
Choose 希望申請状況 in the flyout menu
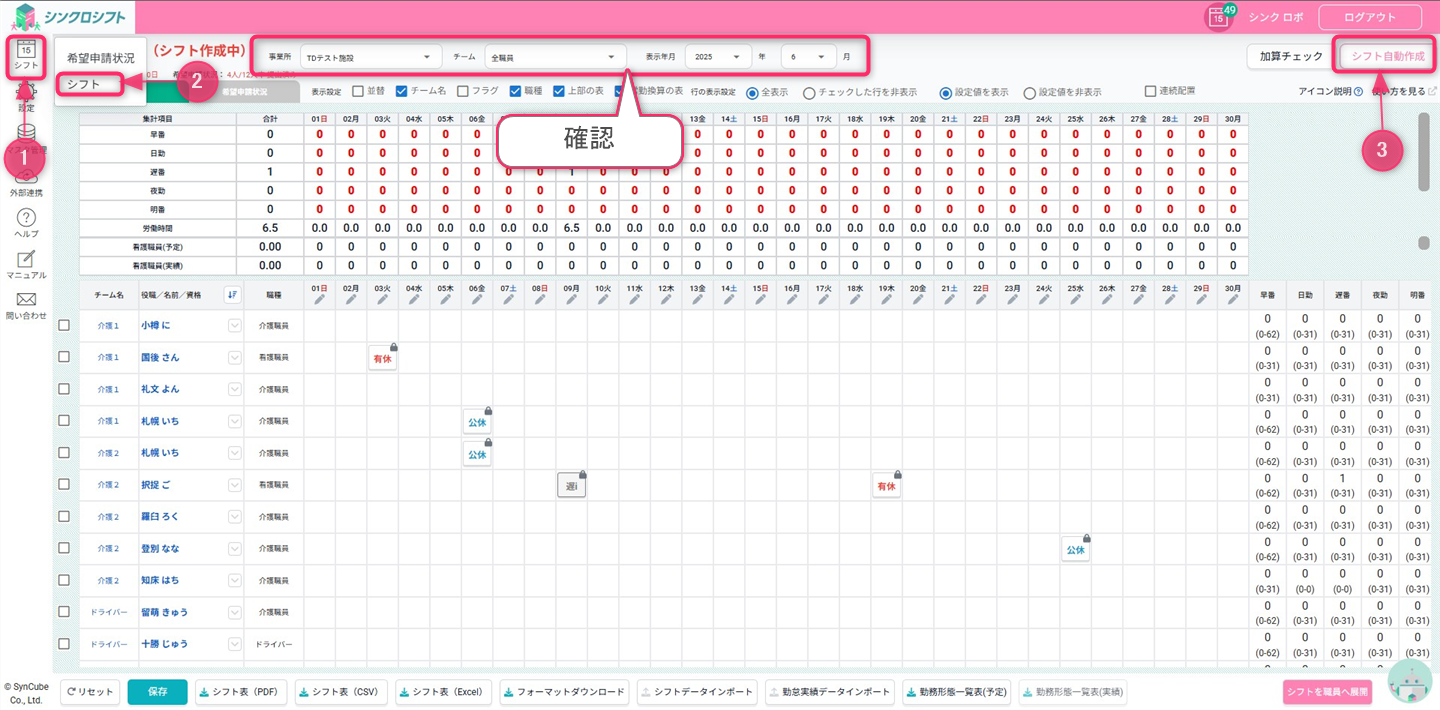(x=101, y=58)
